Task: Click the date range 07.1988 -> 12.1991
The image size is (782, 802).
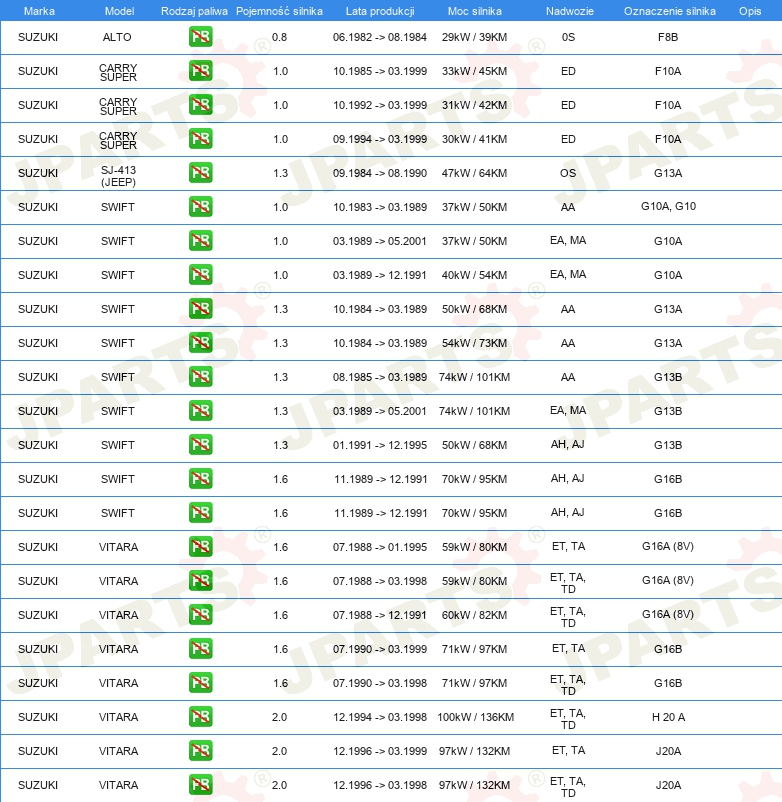Action: point(379,615)
